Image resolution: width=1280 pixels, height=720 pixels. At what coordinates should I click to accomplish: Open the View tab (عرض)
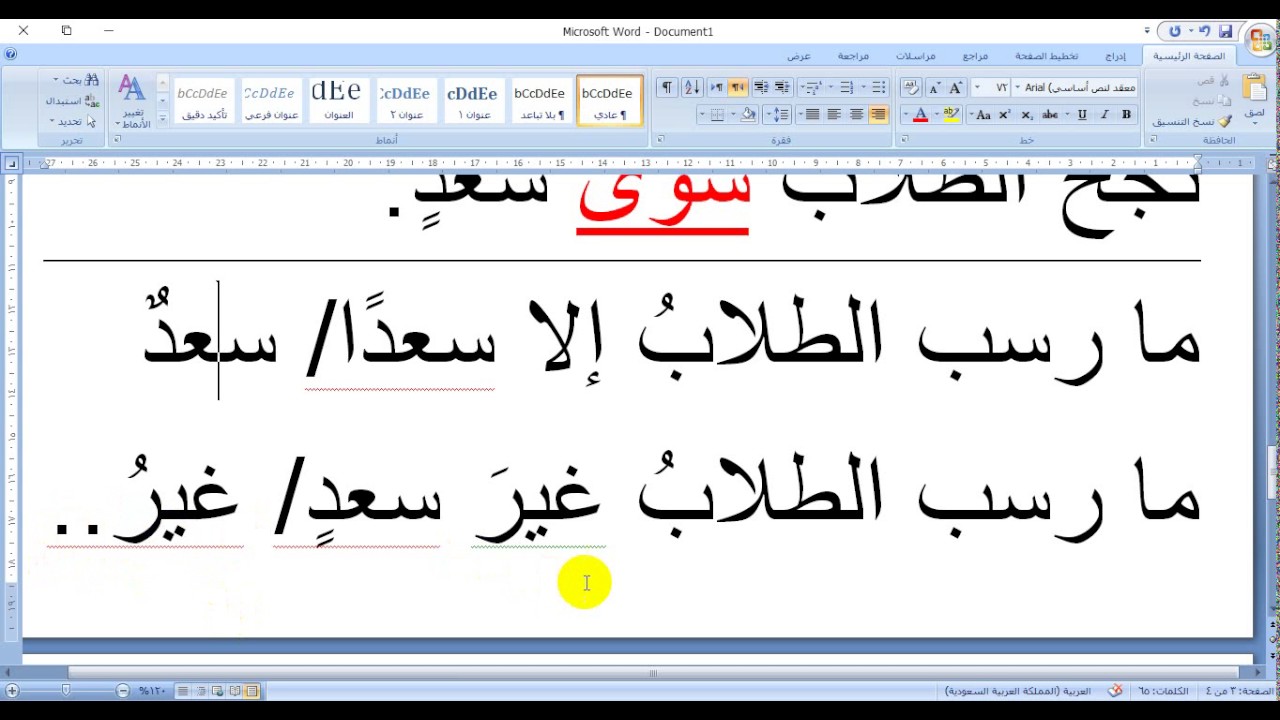pos(799,56)
